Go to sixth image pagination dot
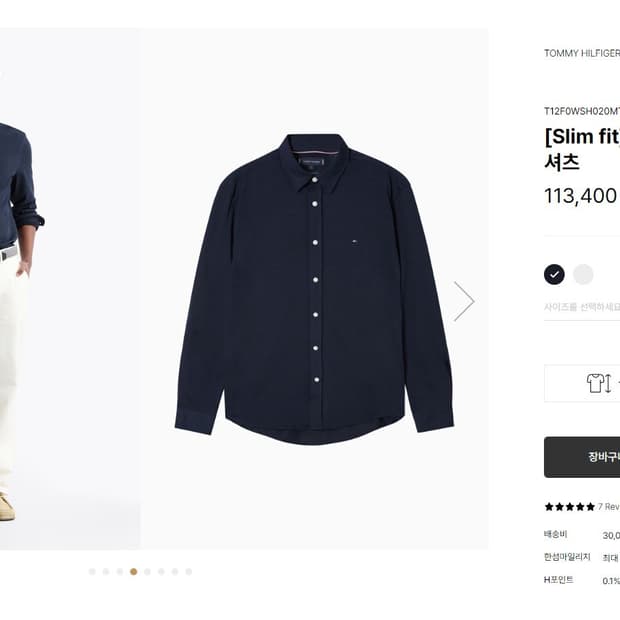The height and width of the screenshot is (620, 620). pos(161,572)
